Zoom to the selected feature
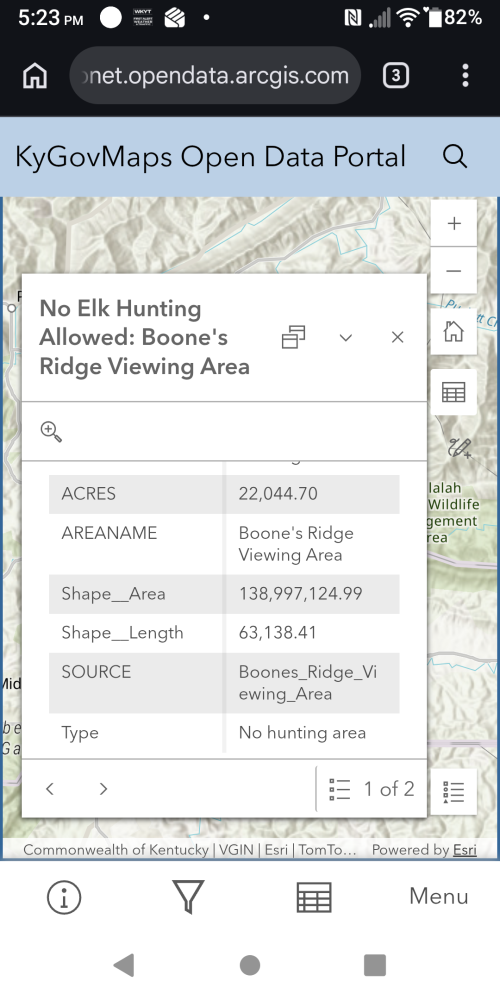This screenshot has height=1000, width=500. (51, 432)
